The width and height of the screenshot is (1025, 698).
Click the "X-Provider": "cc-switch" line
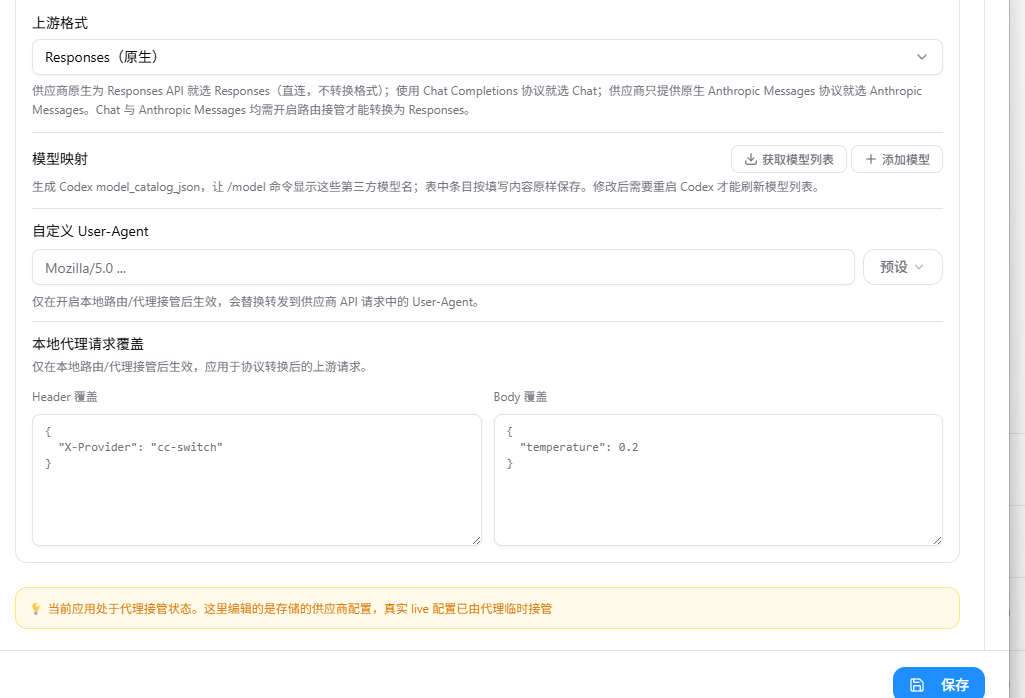[141, 447]
